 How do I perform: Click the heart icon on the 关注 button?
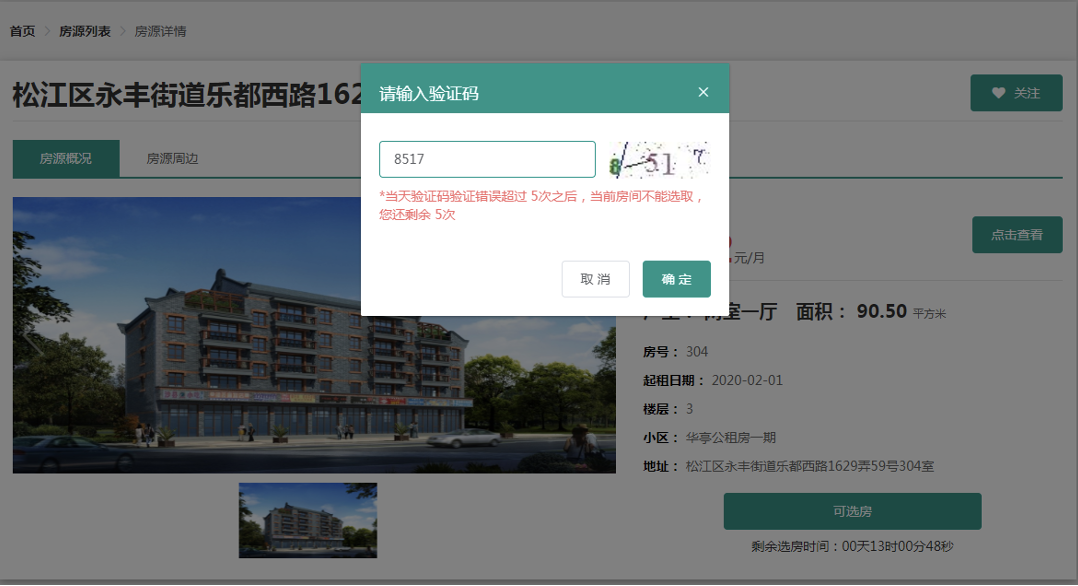pyautogui.click(x=998, y=93)
